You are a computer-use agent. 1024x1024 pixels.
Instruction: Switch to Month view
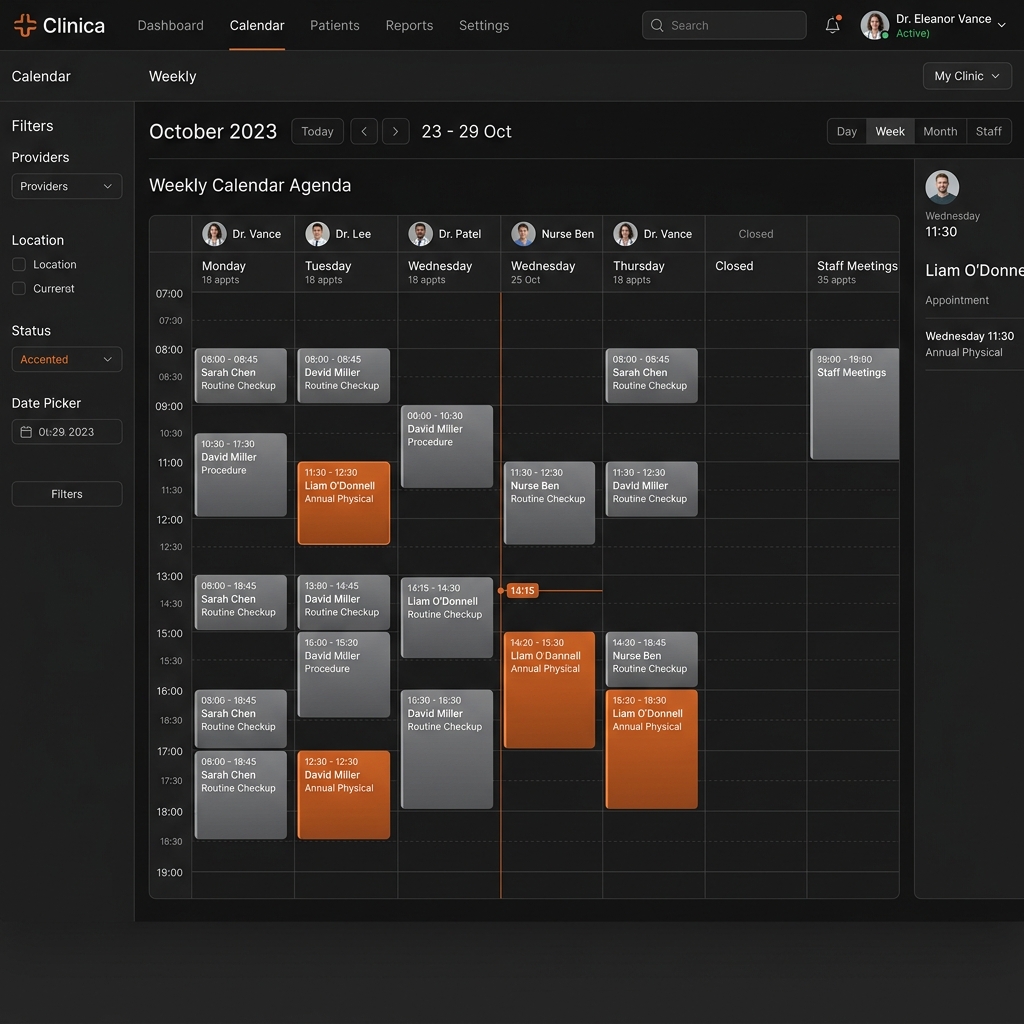coord(940,131)
